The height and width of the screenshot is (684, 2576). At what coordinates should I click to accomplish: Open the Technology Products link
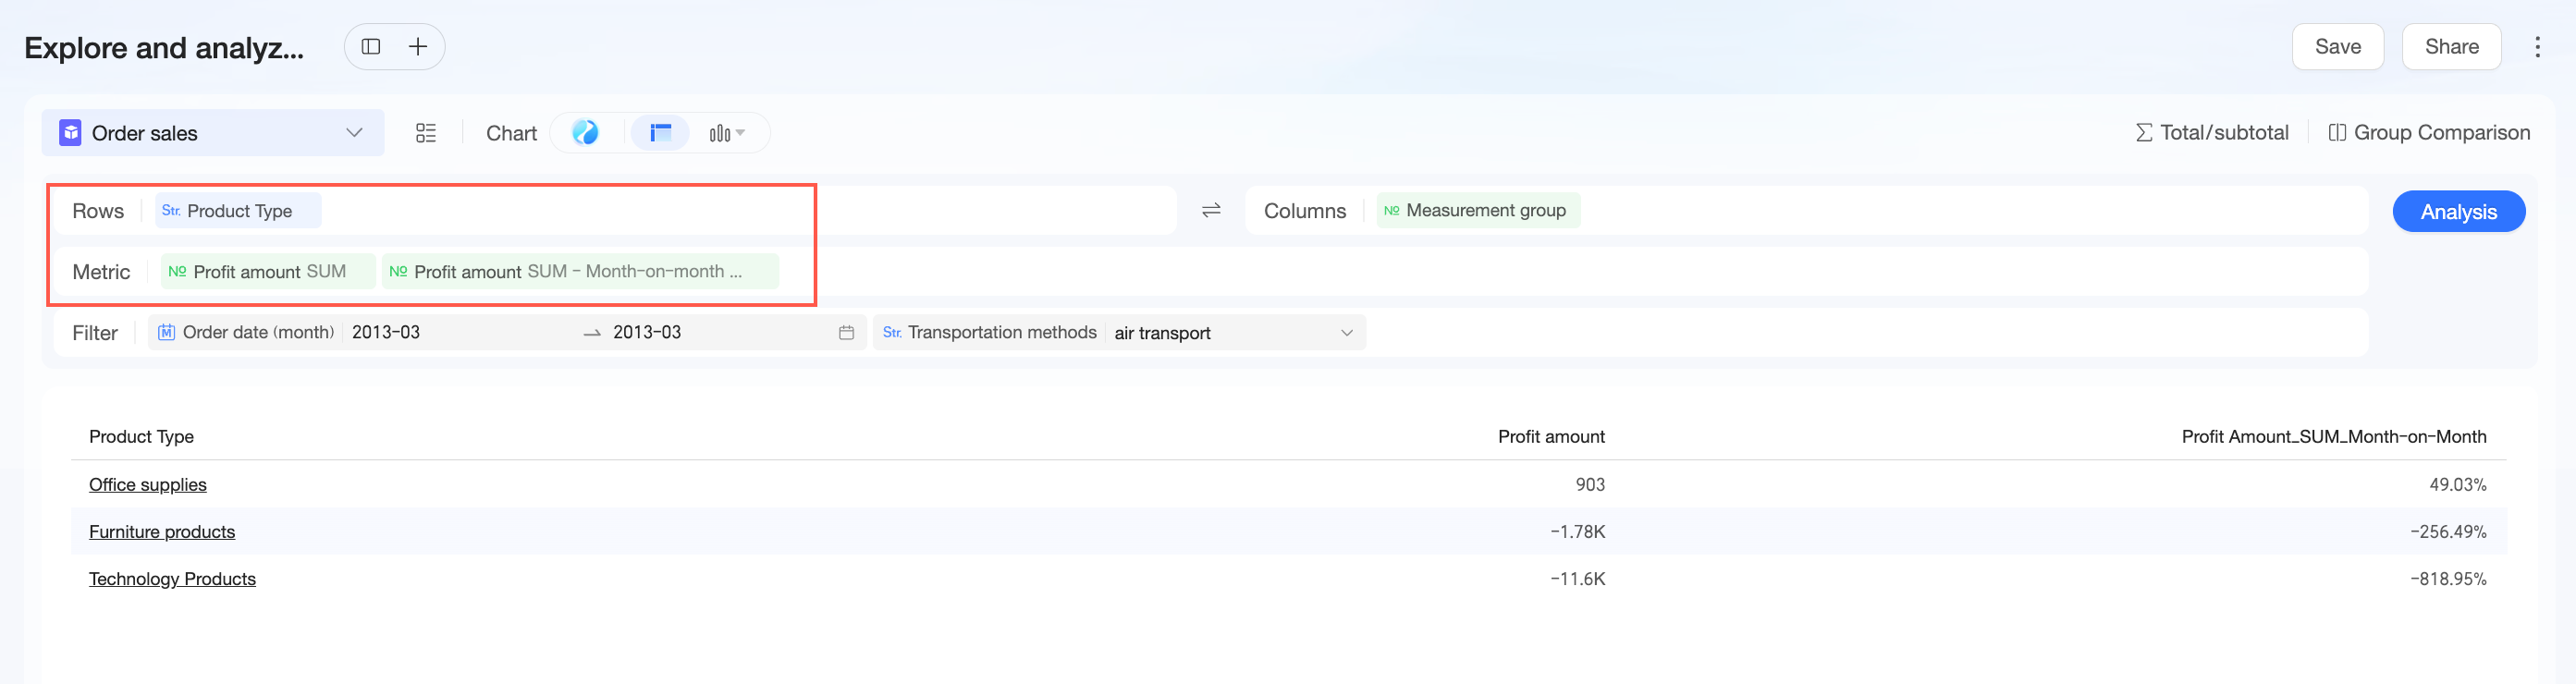[x=172, y=578]
